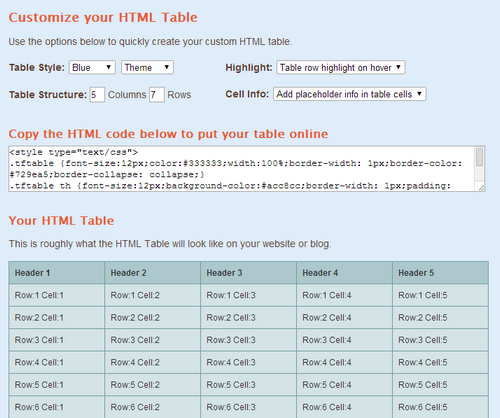Click the 'Copy the HTML code below' heading
500x418 pixels.
tap(168, 134)
